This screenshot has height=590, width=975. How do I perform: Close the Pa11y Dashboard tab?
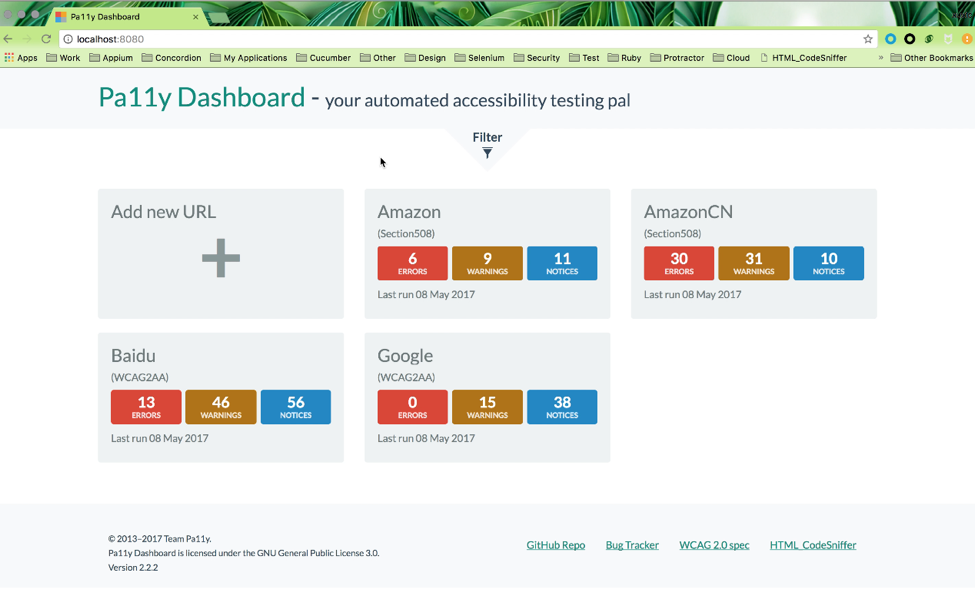point(196,17)
